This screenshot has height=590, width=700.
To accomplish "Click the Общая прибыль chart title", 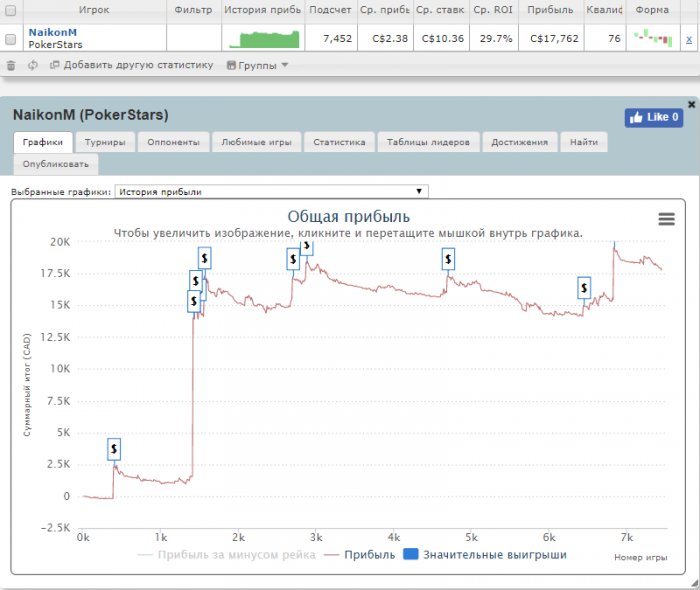I will 349,216.
